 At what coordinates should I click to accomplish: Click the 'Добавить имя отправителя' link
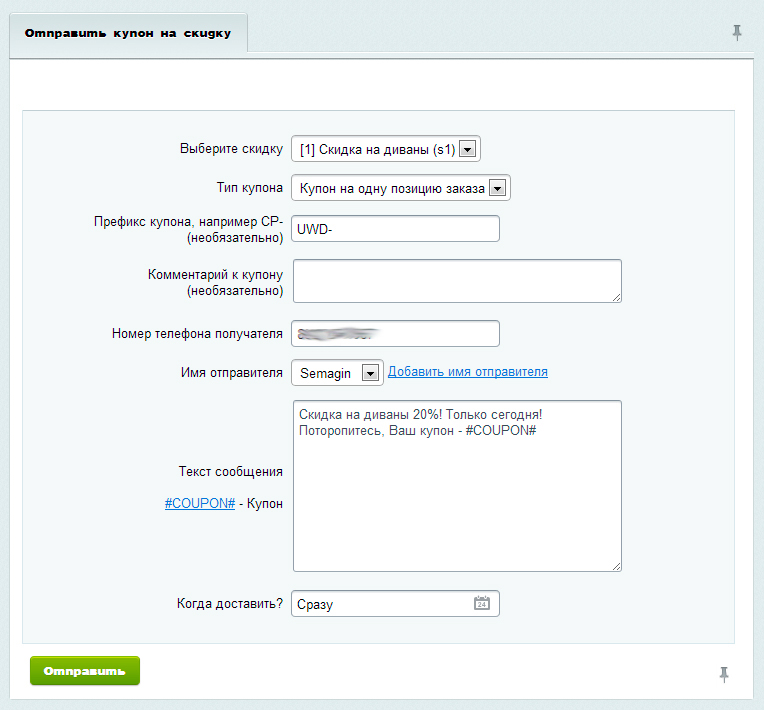click(x=467, y=372)
